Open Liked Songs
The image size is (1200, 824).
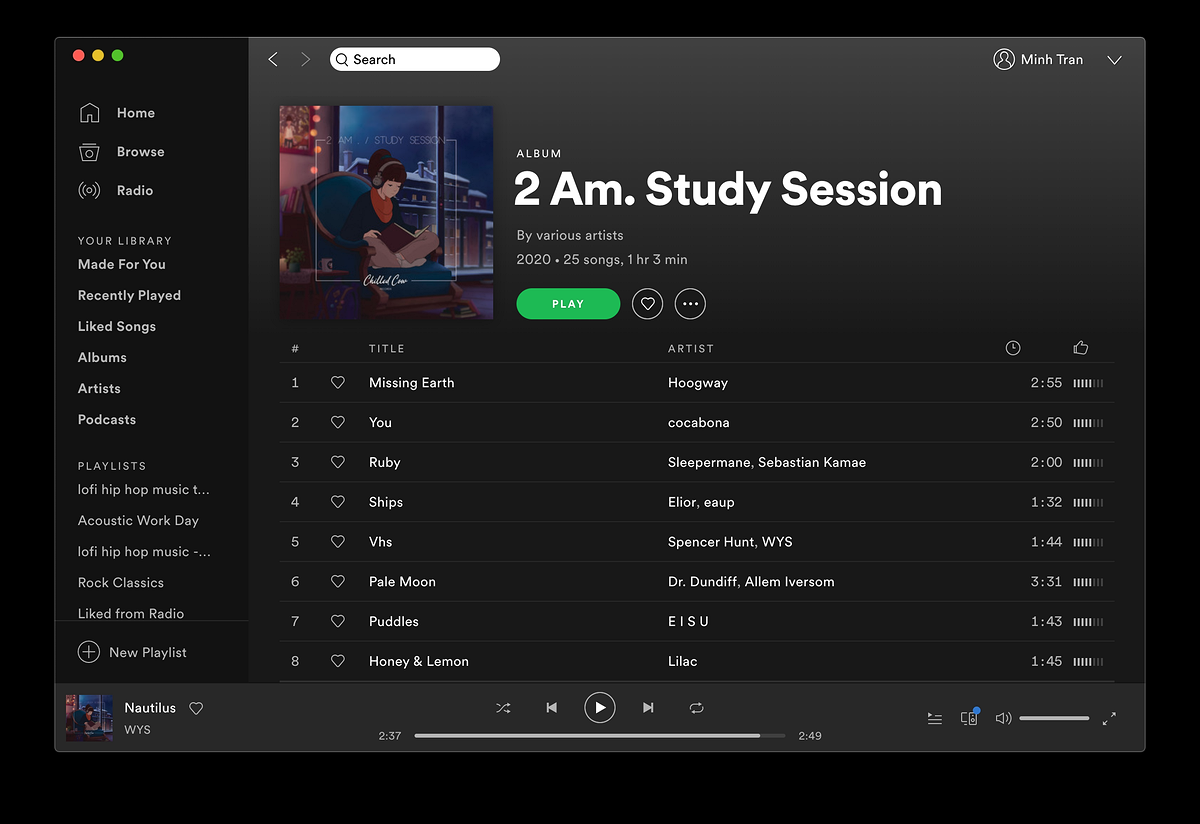(117, 326)
